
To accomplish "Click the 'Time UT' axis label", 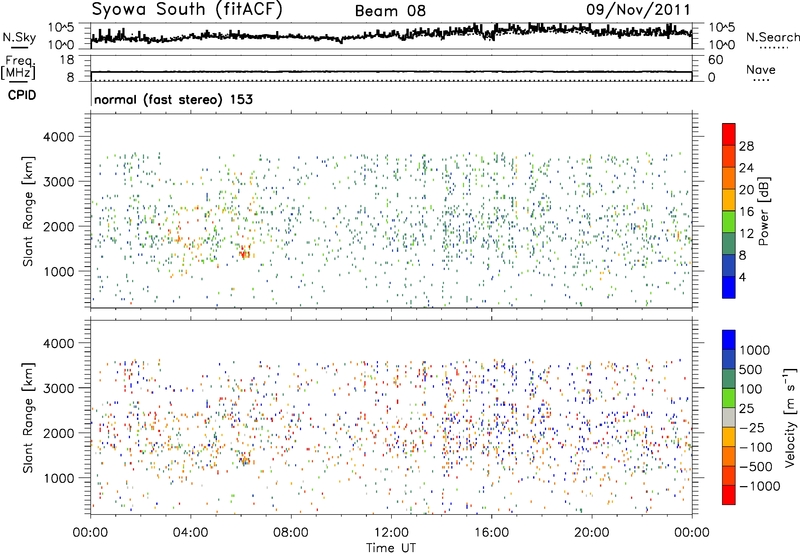I will click(391, 547).
